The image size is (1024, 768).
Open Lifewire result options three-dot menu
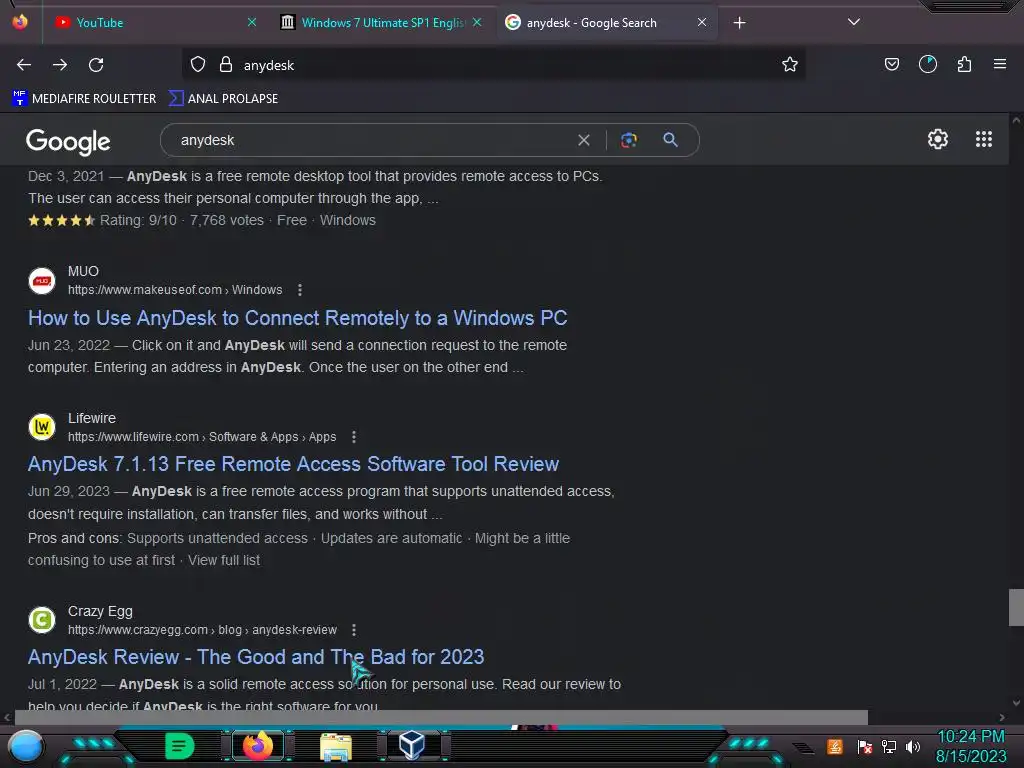(354, 437)
